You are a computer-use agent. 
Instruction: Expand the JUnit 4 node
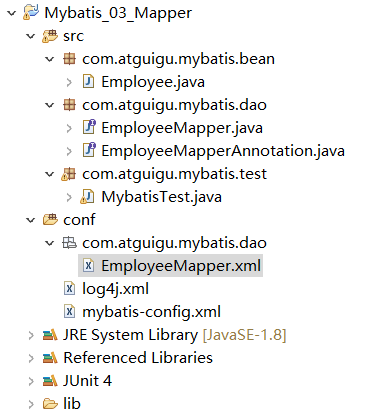click(31, 381)
